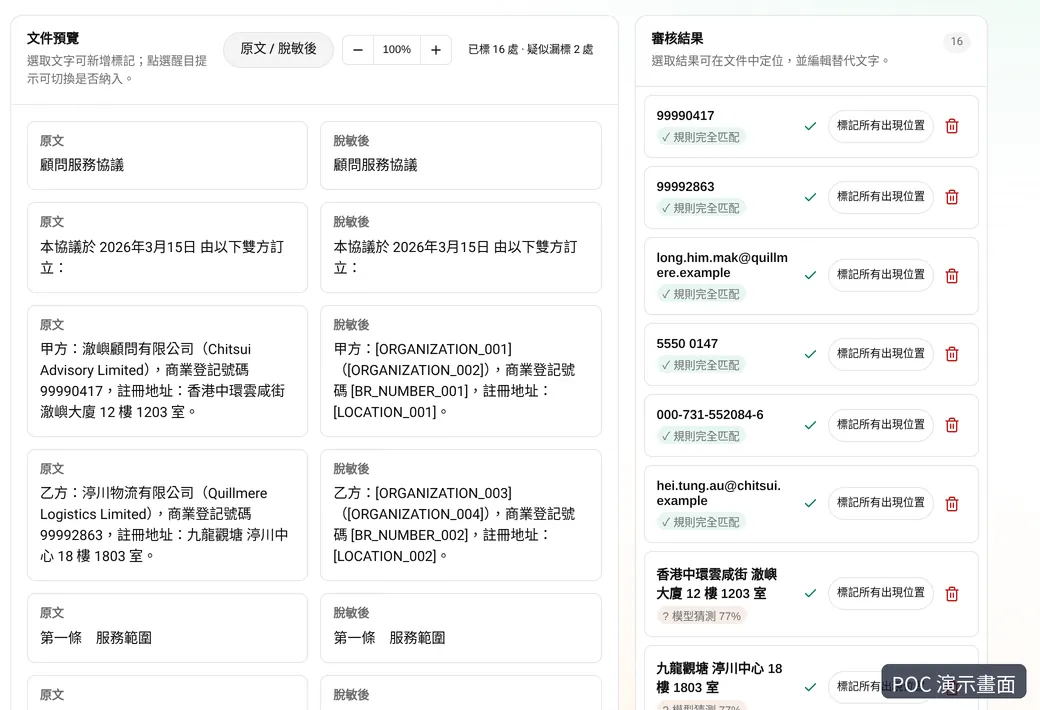1040x710 pixels.
Task: Mark all occurrences of hei.tung.au email
Action: pyautogui.click(x=881, y=503)
